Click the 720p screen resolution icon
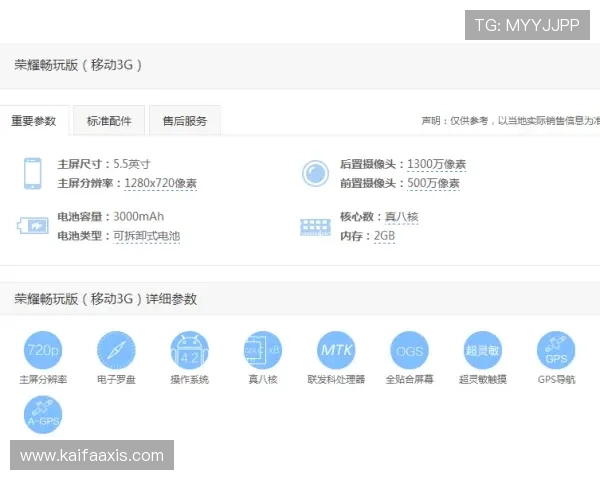This screenshot has width=600, height=480. point(43,350)
